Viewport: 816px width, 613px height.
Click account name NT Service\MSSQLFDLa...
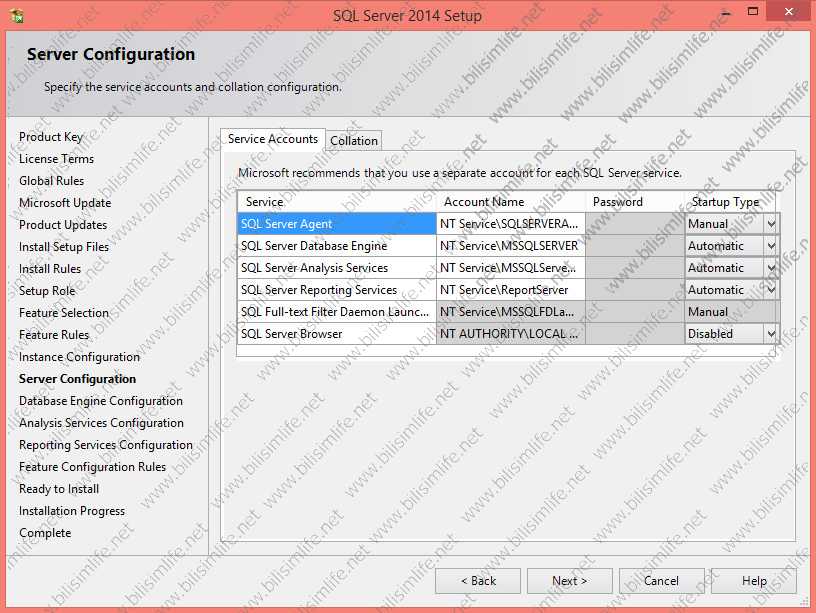tap(511, 312)
